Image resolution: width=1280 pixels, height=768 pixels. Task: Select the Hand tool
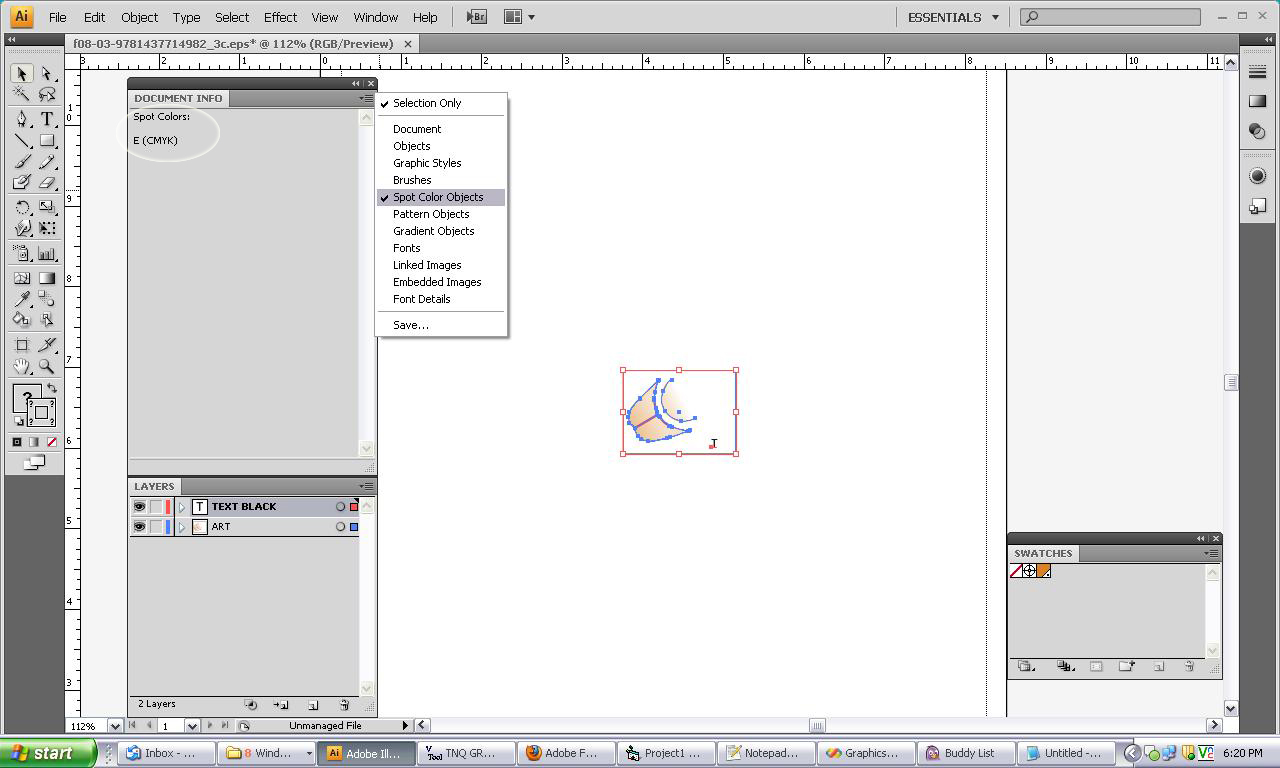tap(22, 367)
